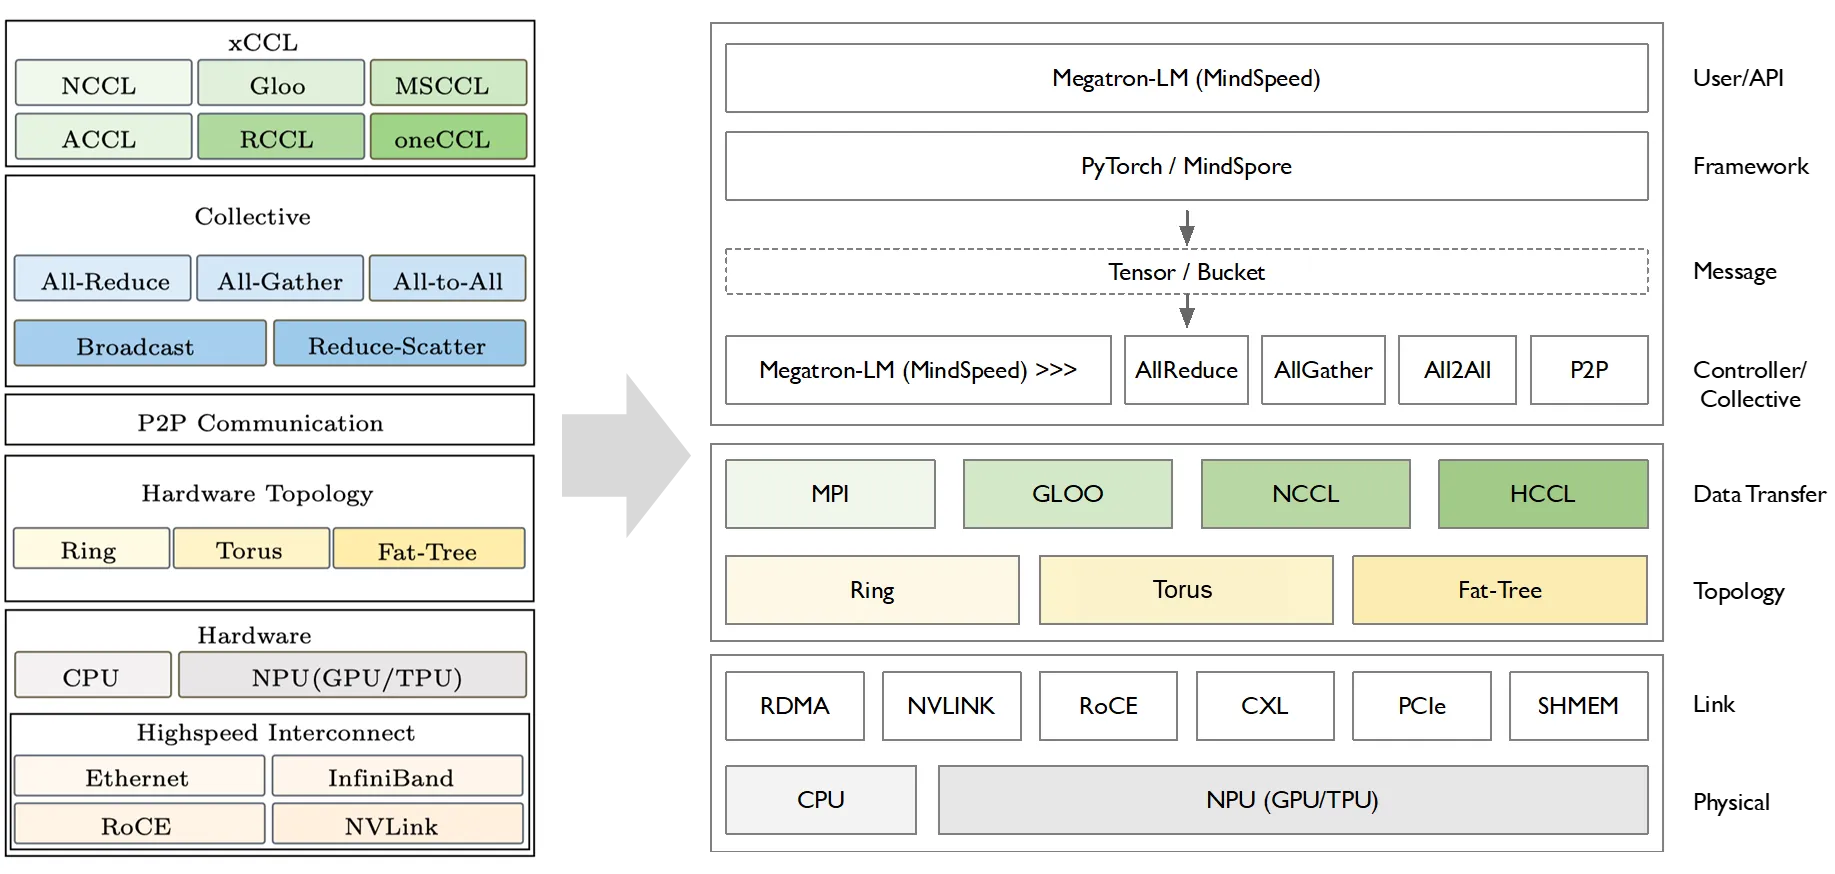This screenshot has width=1835, height=874.
Task: Click the AllGather box
Action: [x=1322, y=370]
